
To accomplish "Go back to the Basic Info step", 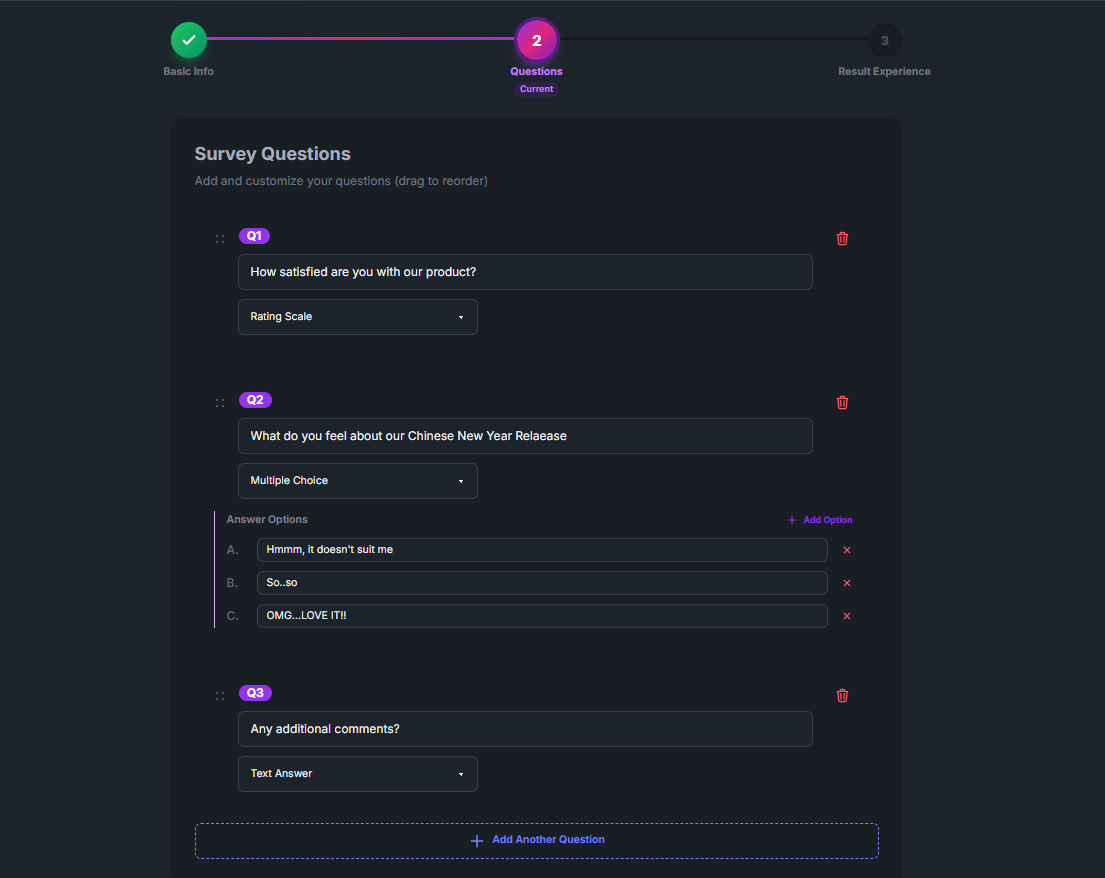I will point(188,41).
